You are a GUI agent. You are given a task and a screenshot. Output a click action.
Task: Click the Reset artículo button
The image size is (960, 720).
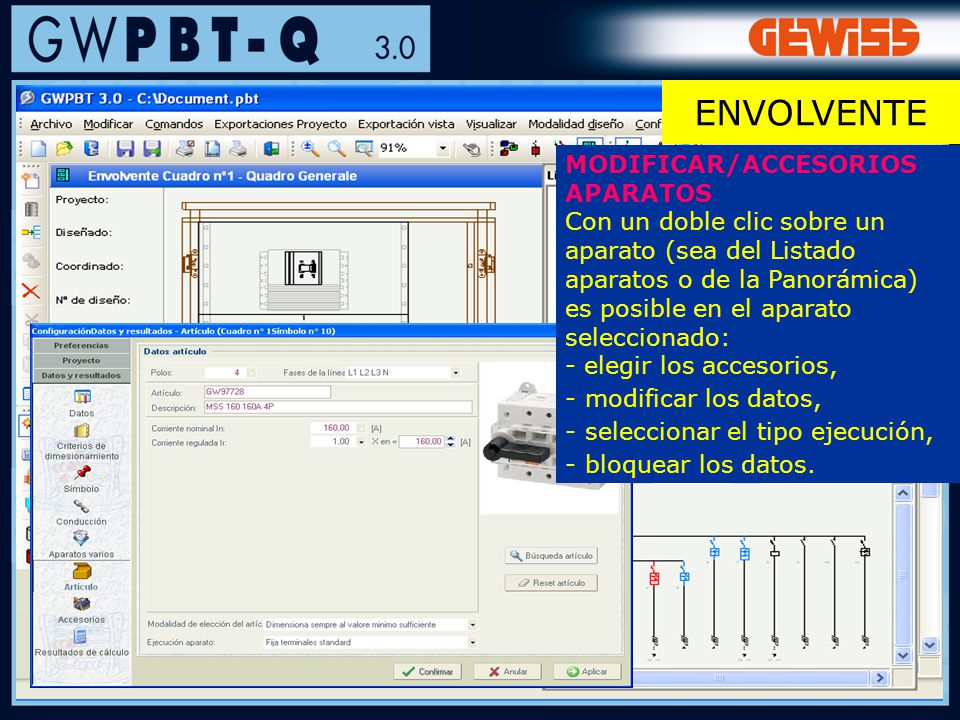click(551, 583)
